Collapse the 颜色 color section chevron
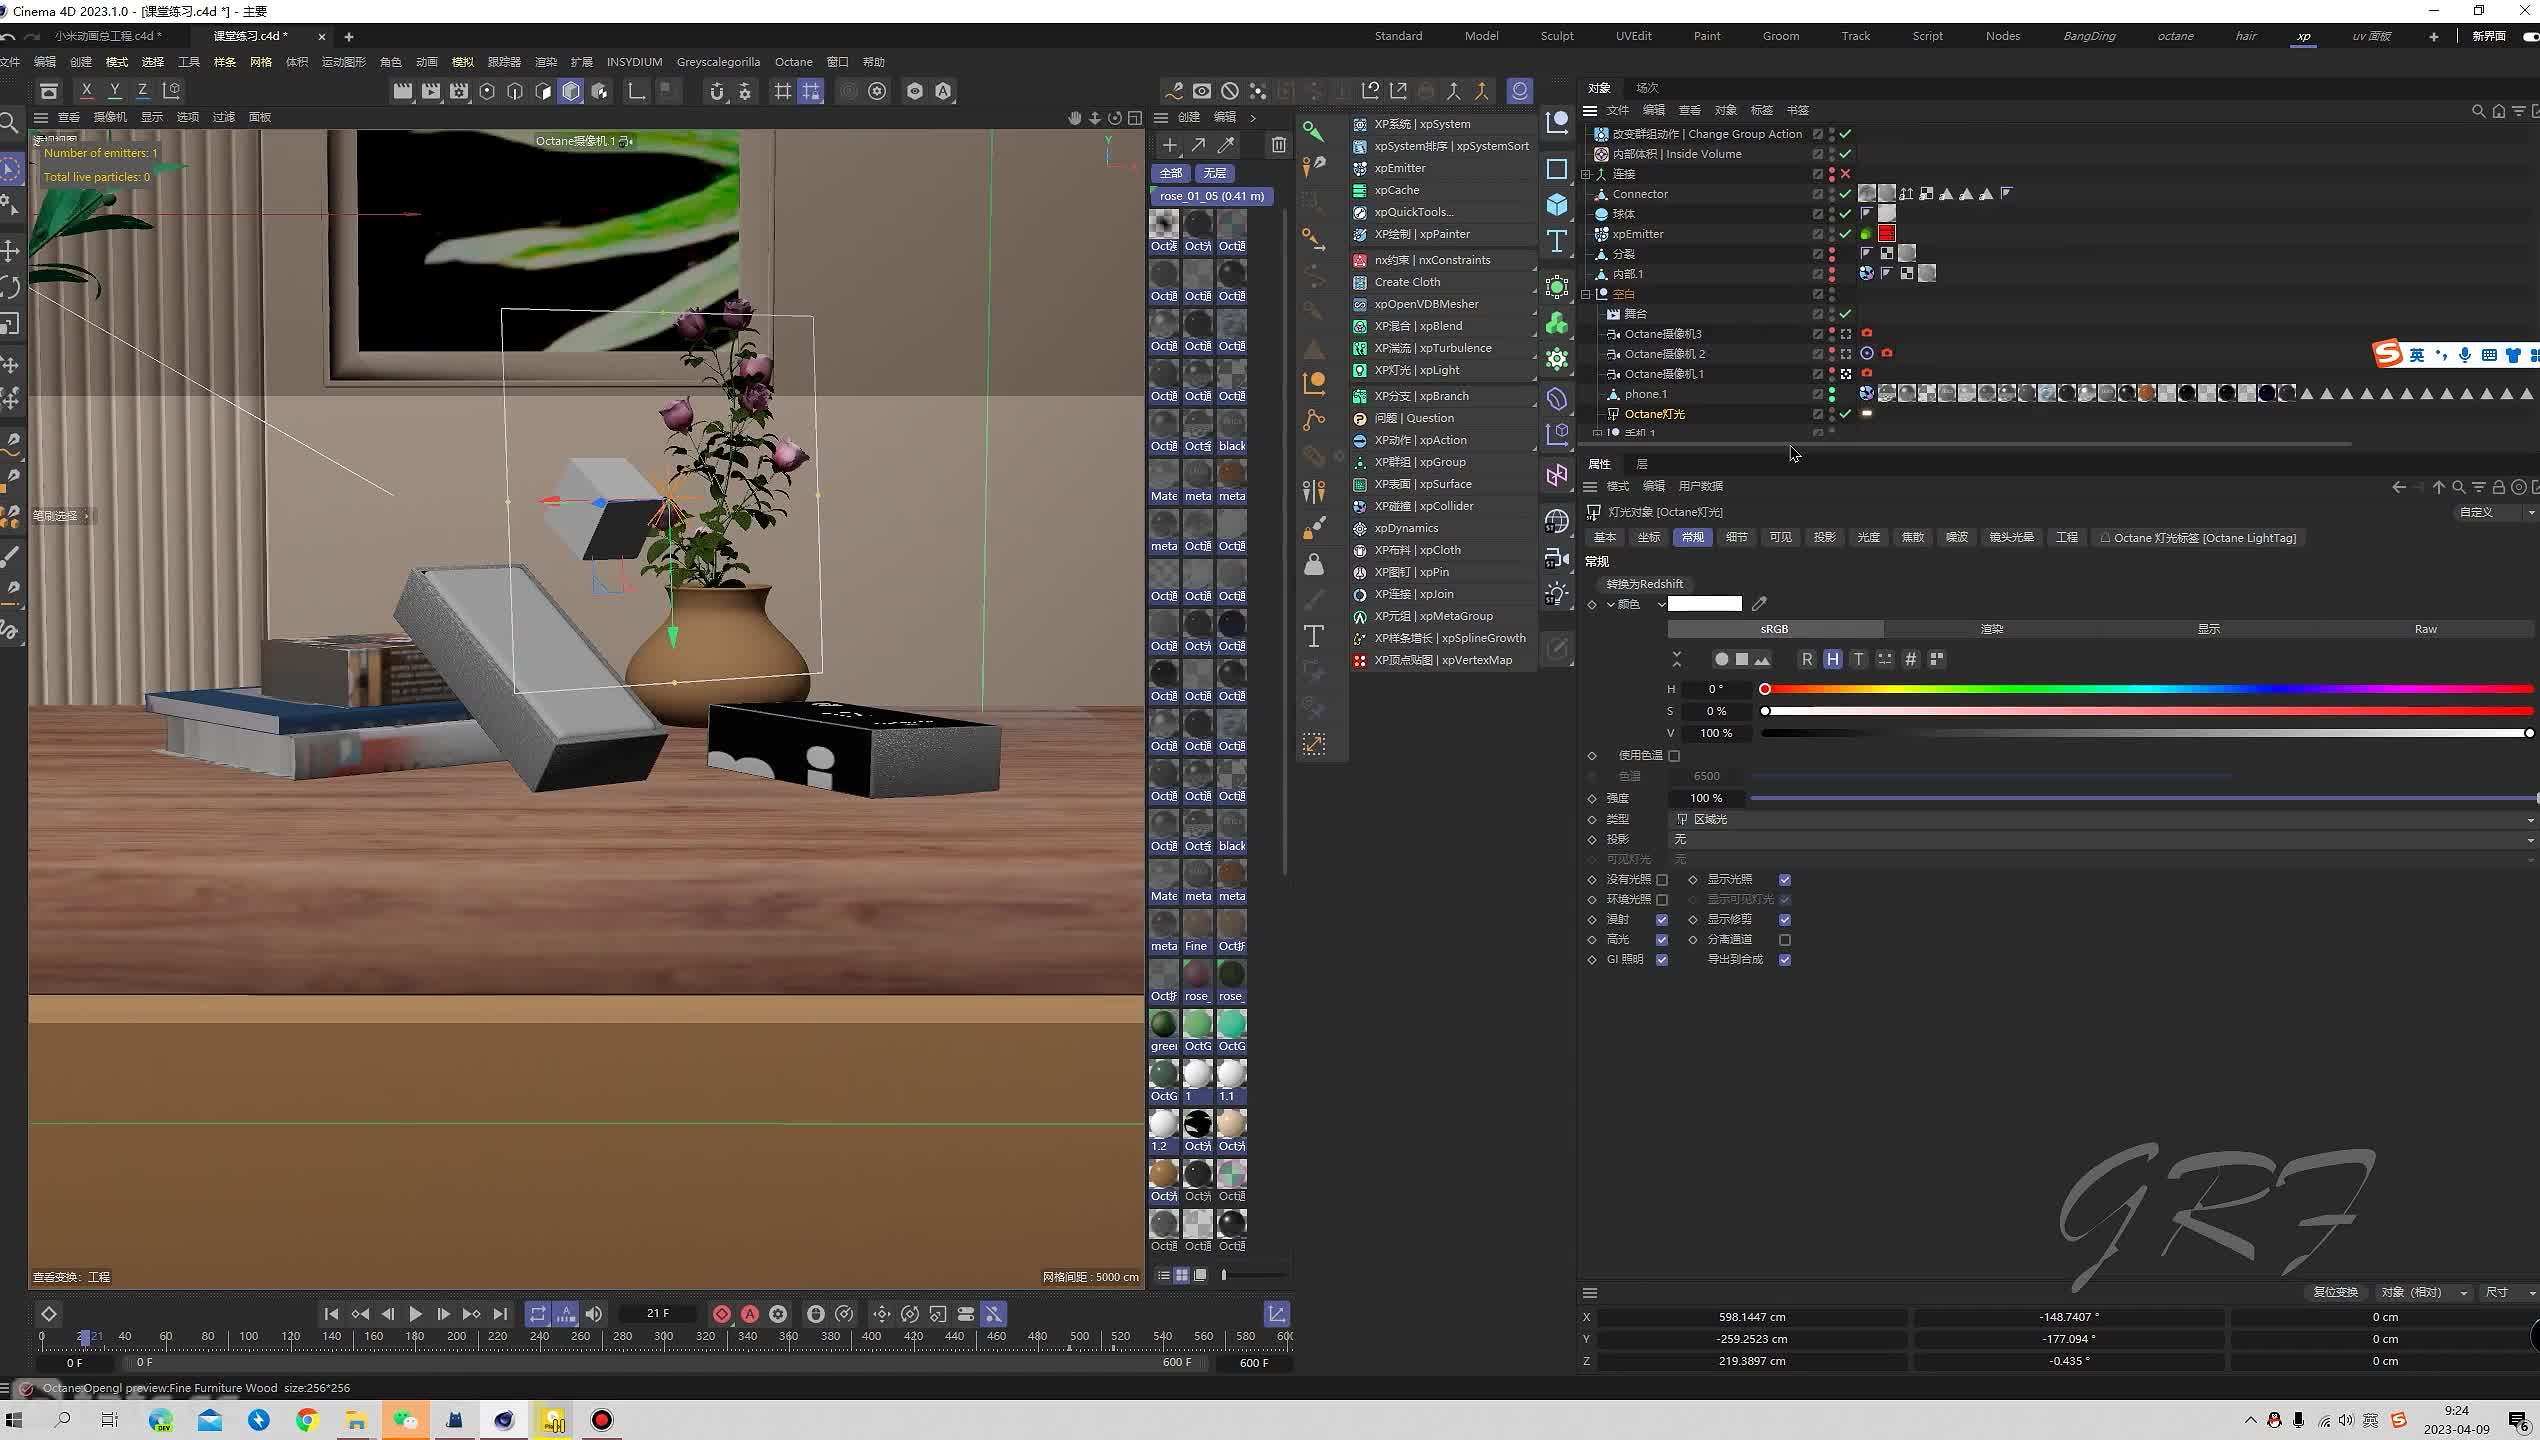 (1611, 604)
